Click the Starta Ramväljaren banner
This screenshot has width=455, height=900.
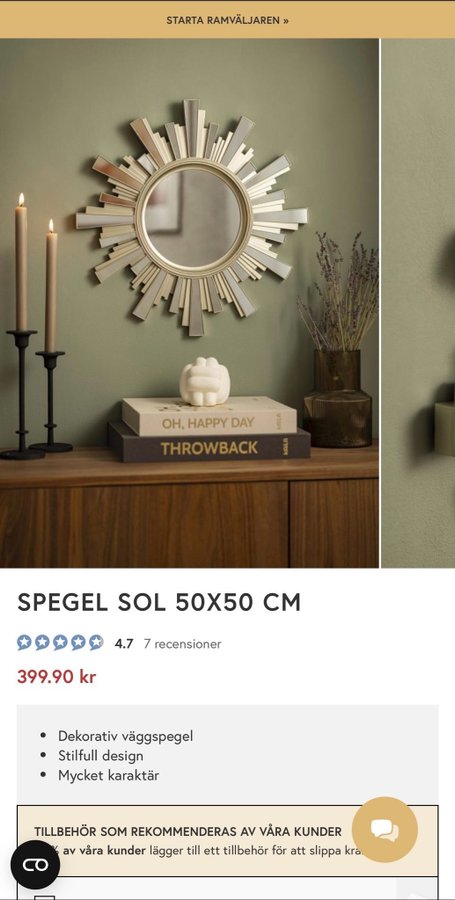pos(227,20)
